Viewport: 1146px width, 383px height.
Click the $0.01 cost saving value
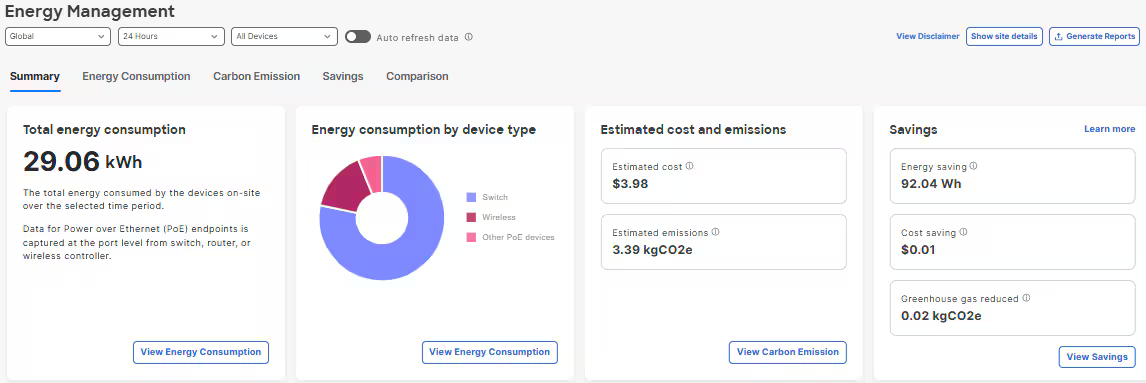click(x=918, y=249)
